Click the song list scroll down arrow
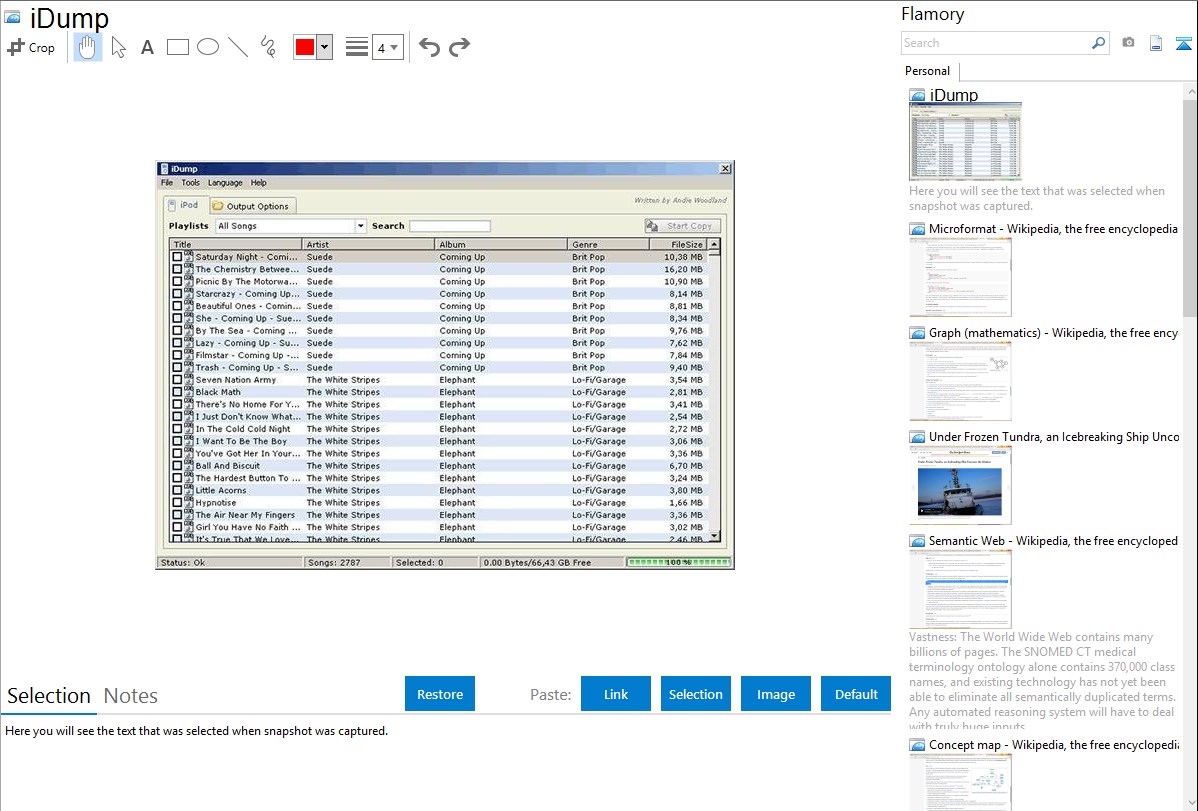Image resolution: width=1198 pixels, height=811 pixels. [714, 536]
